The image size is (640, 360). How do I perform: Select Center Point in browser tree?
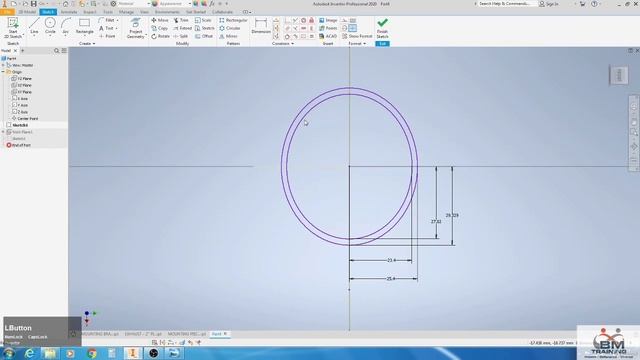point(25,118)
